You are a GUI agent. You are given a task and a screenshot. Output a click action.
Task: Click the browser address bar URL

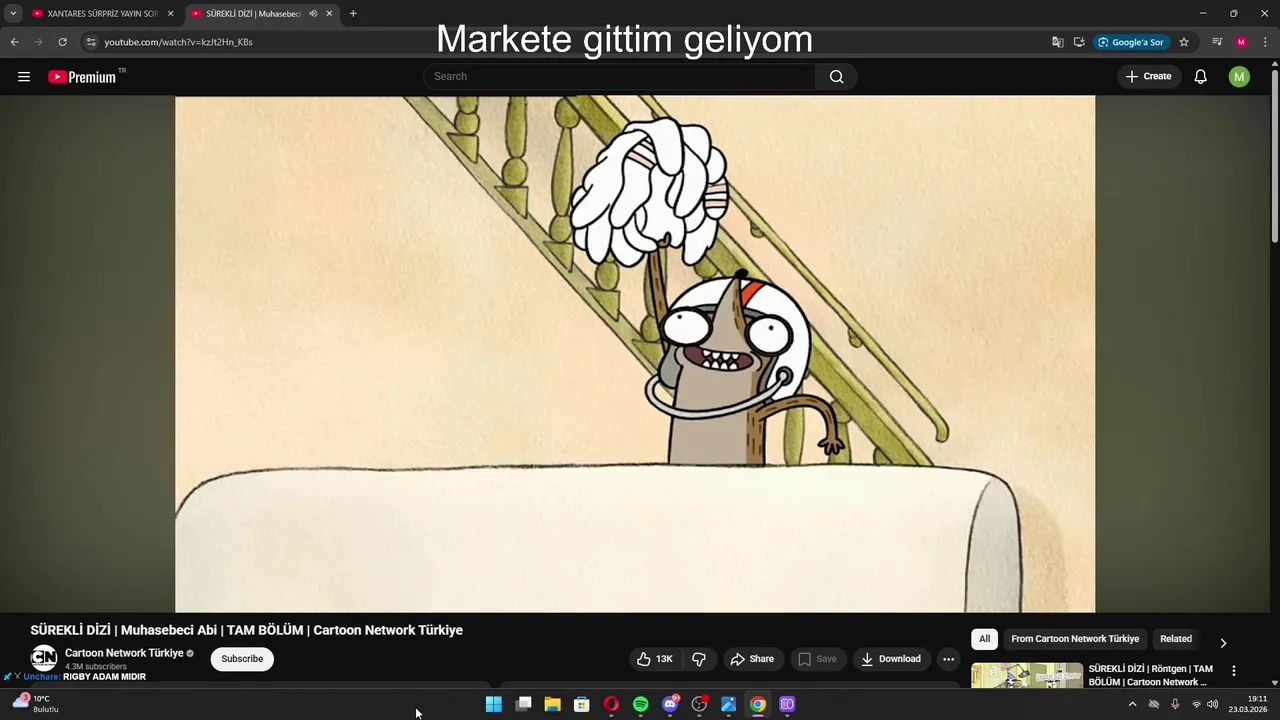(x=178, y=42)
